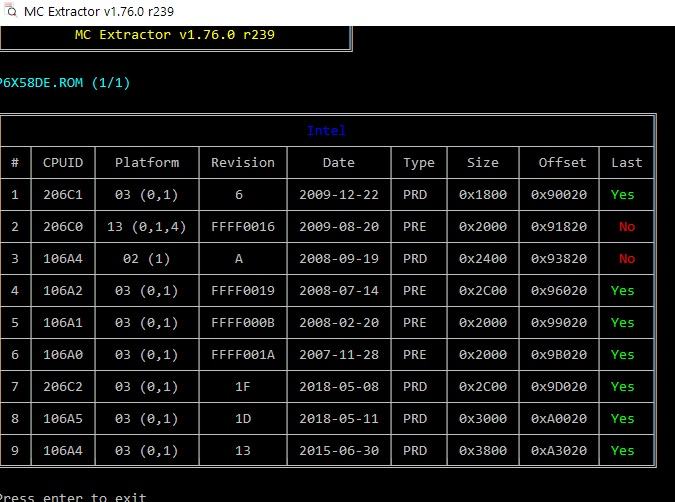Click the 'Platform' column header
Screen dimensions: 675x502
click(147, 162)
